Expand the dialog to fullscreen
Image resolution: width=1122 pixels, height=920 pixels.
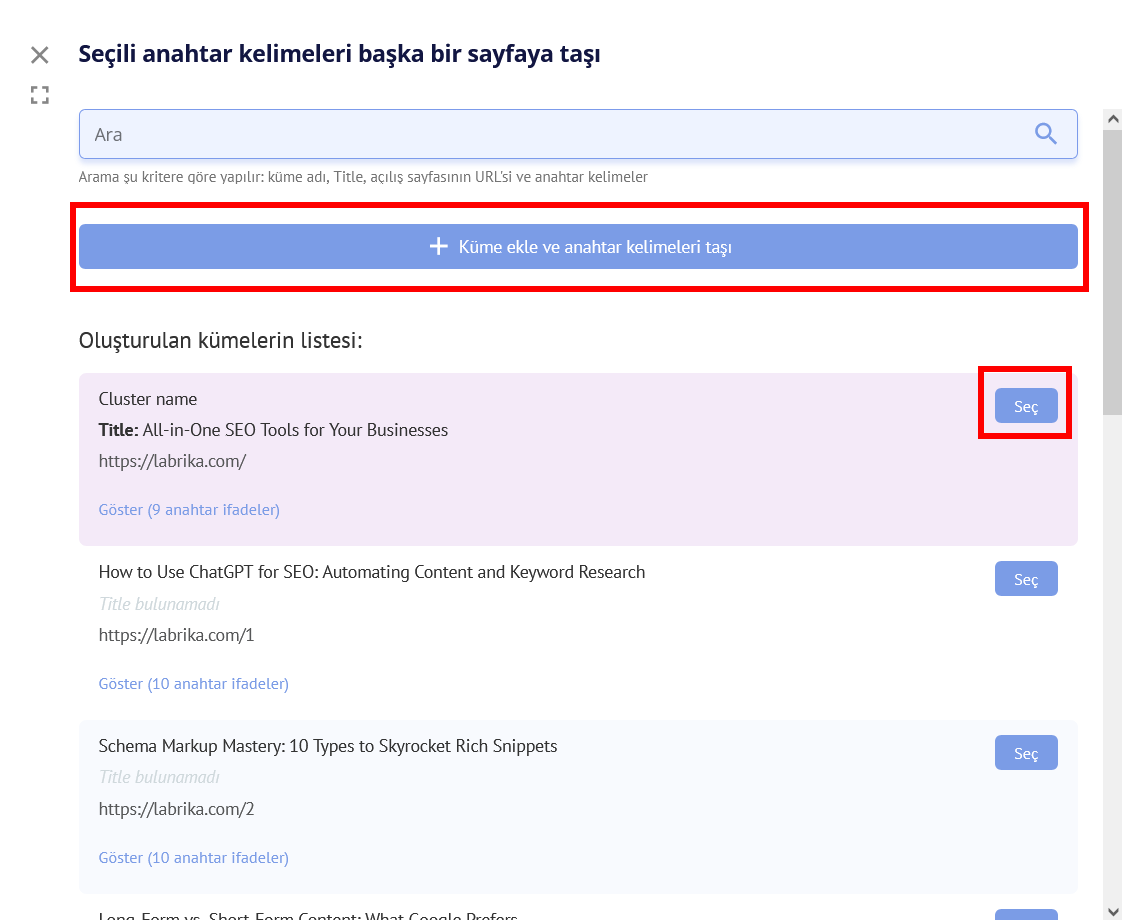pyautogui.click(x=40, y=96)
